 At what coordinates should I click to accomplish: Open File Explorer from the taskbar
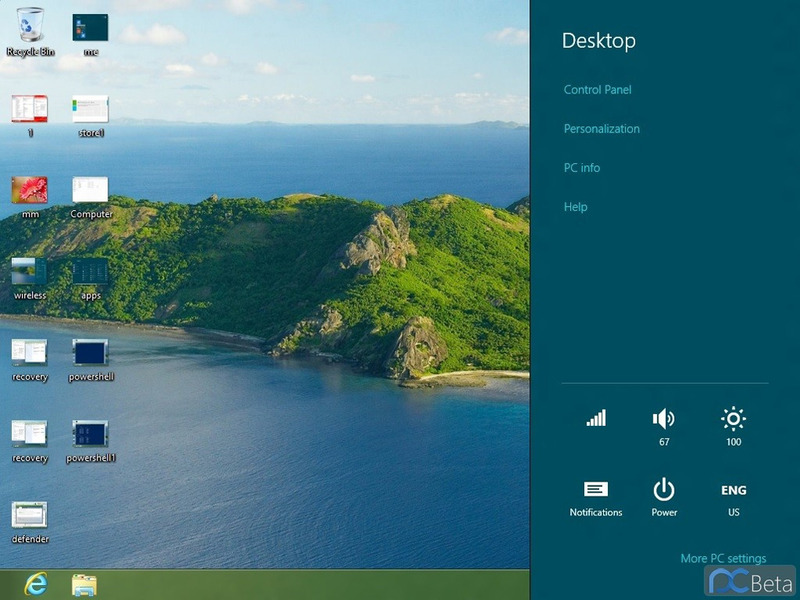(84, 585)
